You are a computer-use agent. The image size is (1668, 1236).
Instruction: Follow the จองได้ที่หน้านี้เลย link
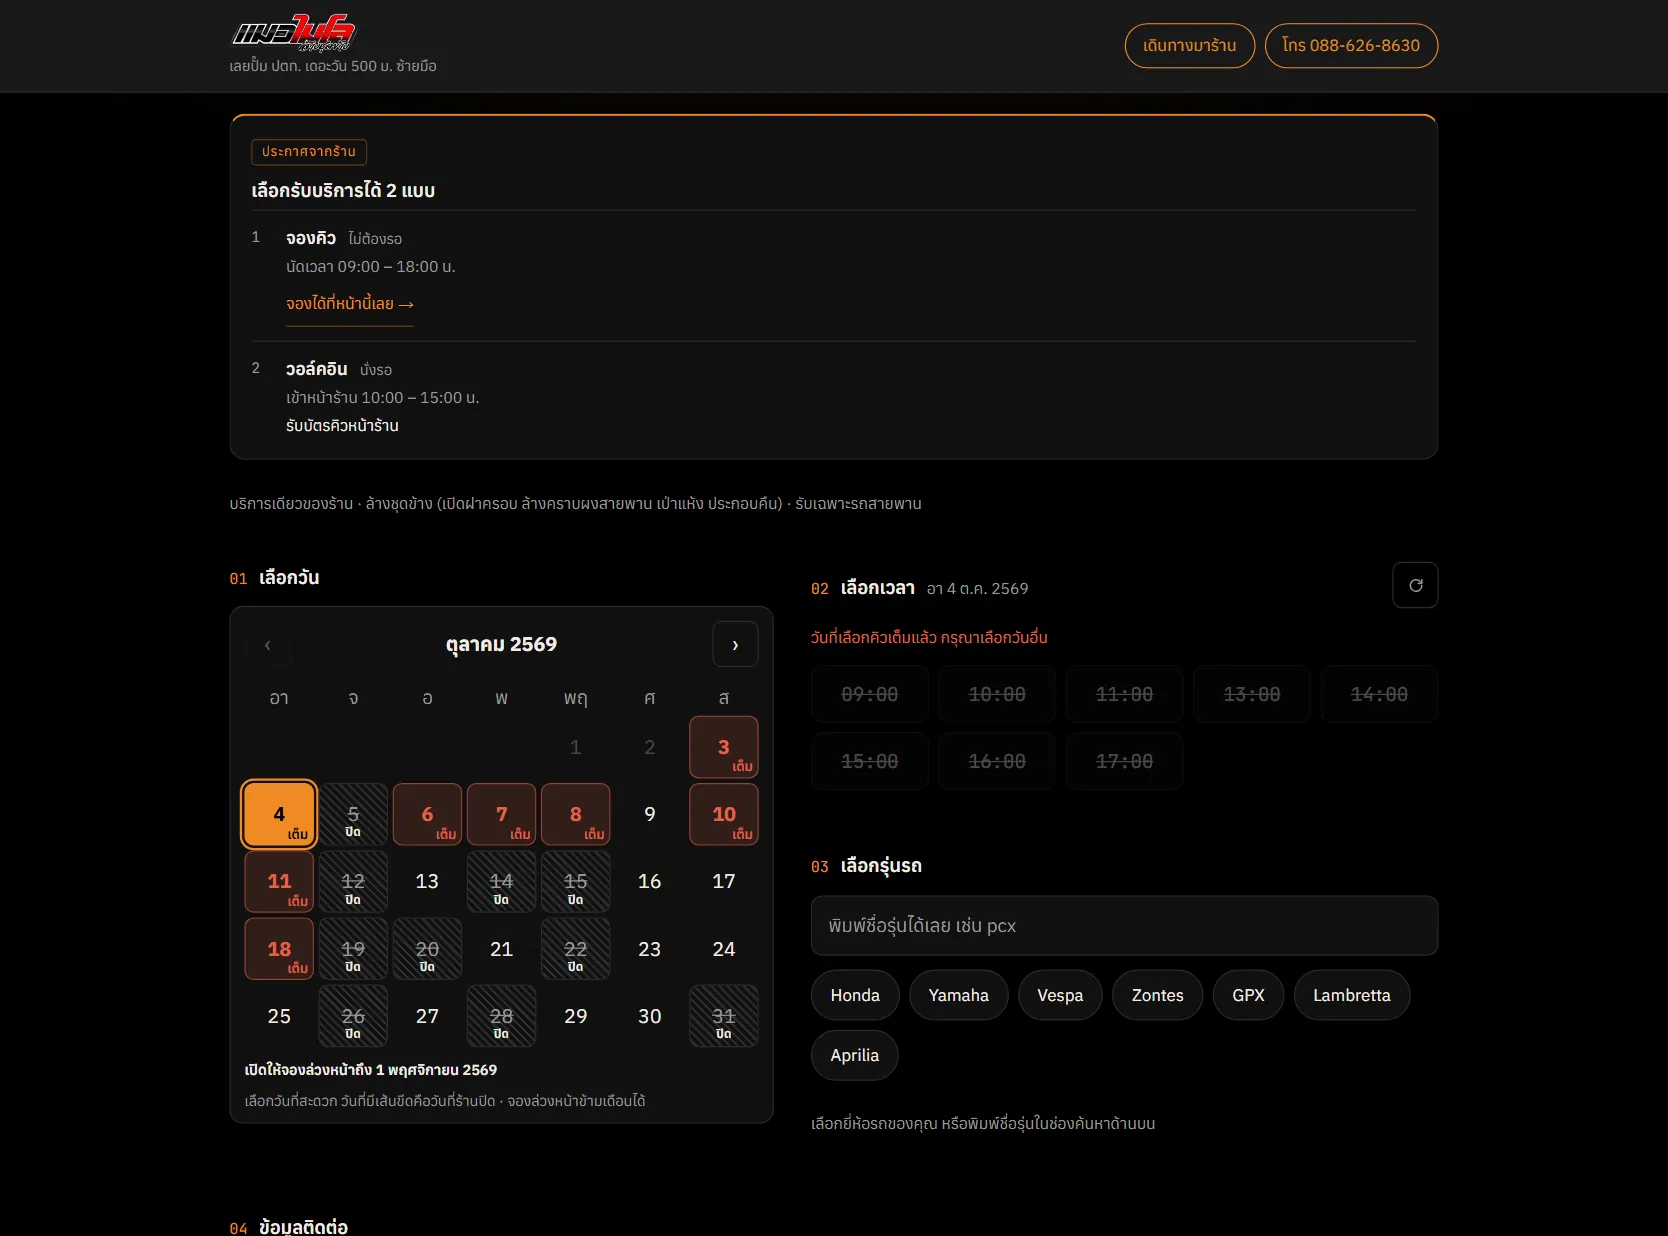click(349, 304)
